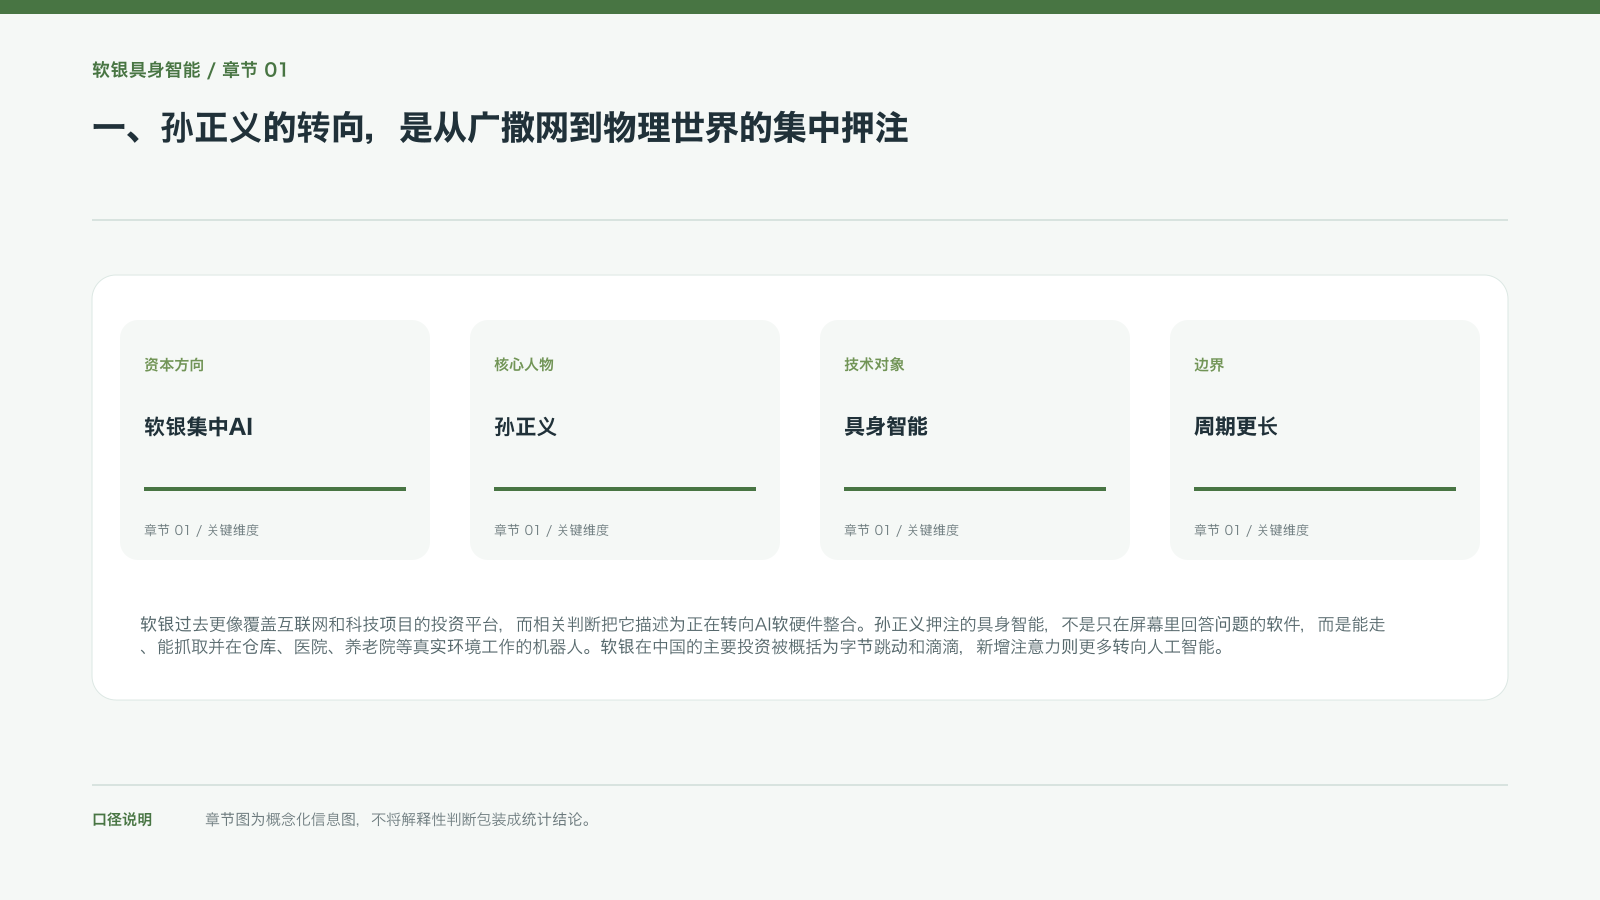
Task: Click "章节 01 / 关键维度" under 软银集中AI
Action: click(x=201, y=530)
